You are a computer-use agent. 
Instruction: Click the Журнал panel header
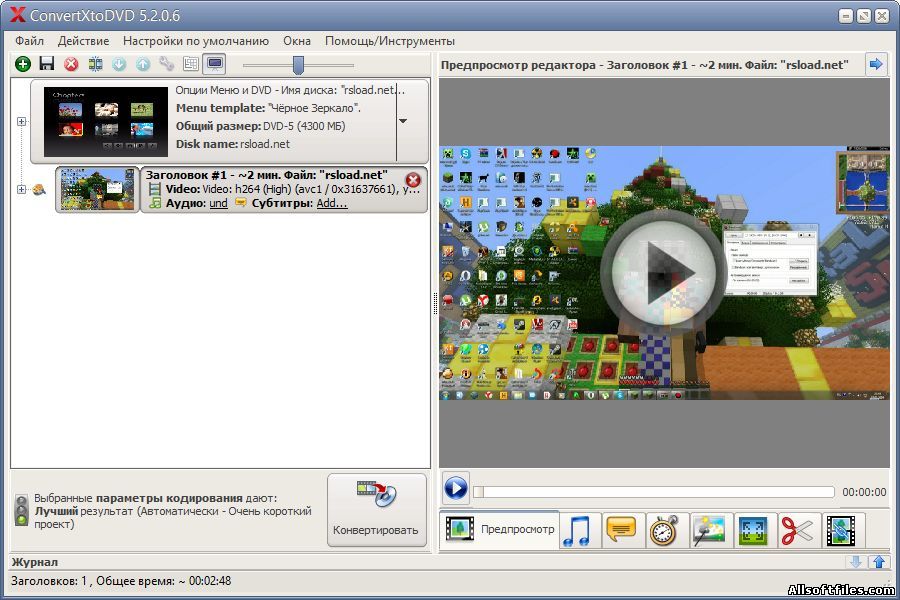click(35, 562)
